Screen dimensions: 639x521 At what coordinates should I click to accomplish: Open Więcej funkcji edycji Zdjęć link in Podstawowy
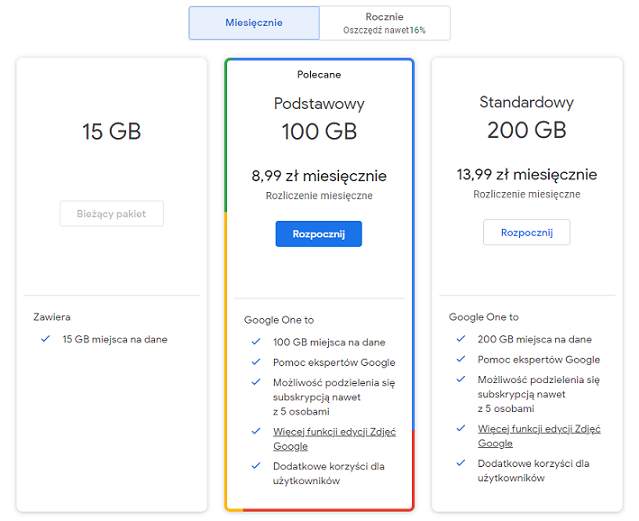pos(320,439)
